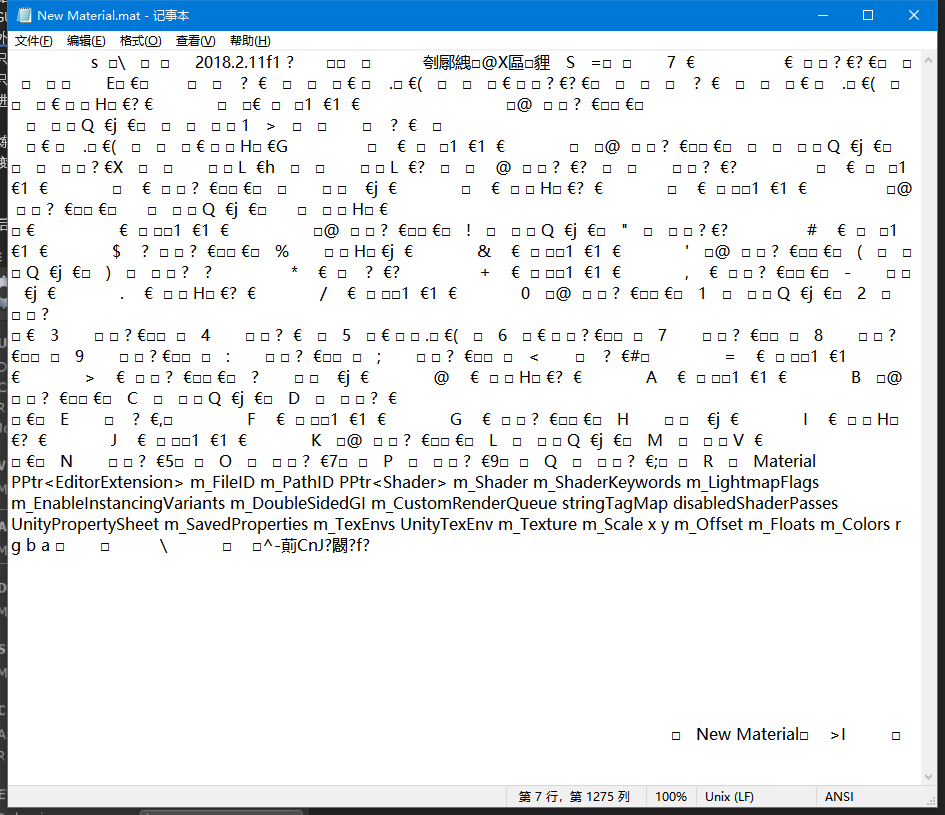Open the 文件(F) menu
The width and height of the screenshot is (945, 815).
34,41
